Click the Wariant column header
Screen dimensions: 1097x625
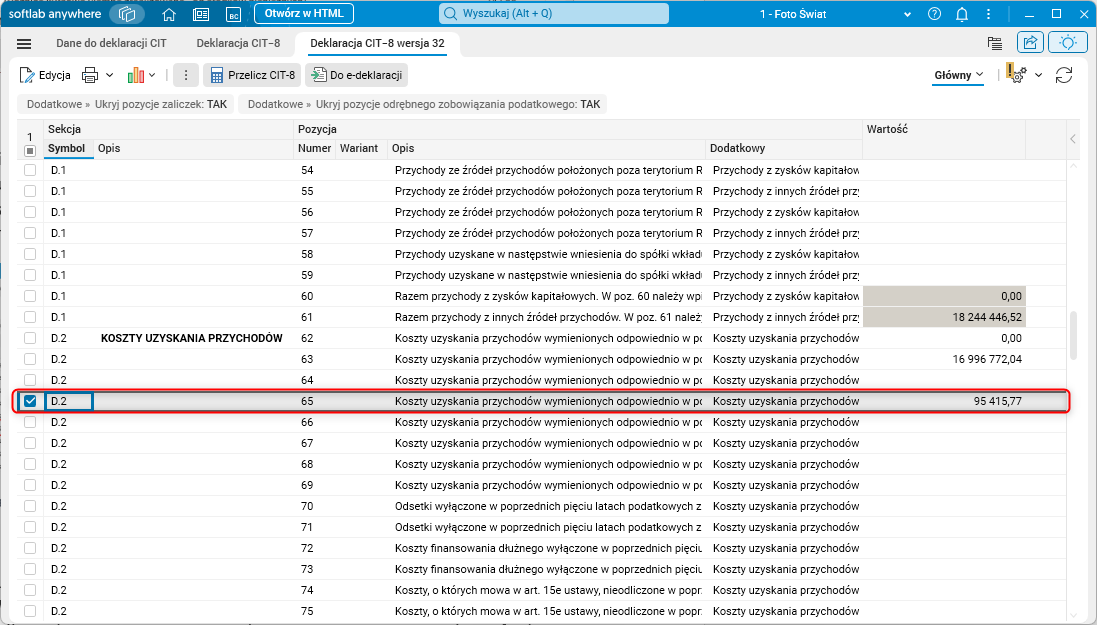[x=359, y=148]
